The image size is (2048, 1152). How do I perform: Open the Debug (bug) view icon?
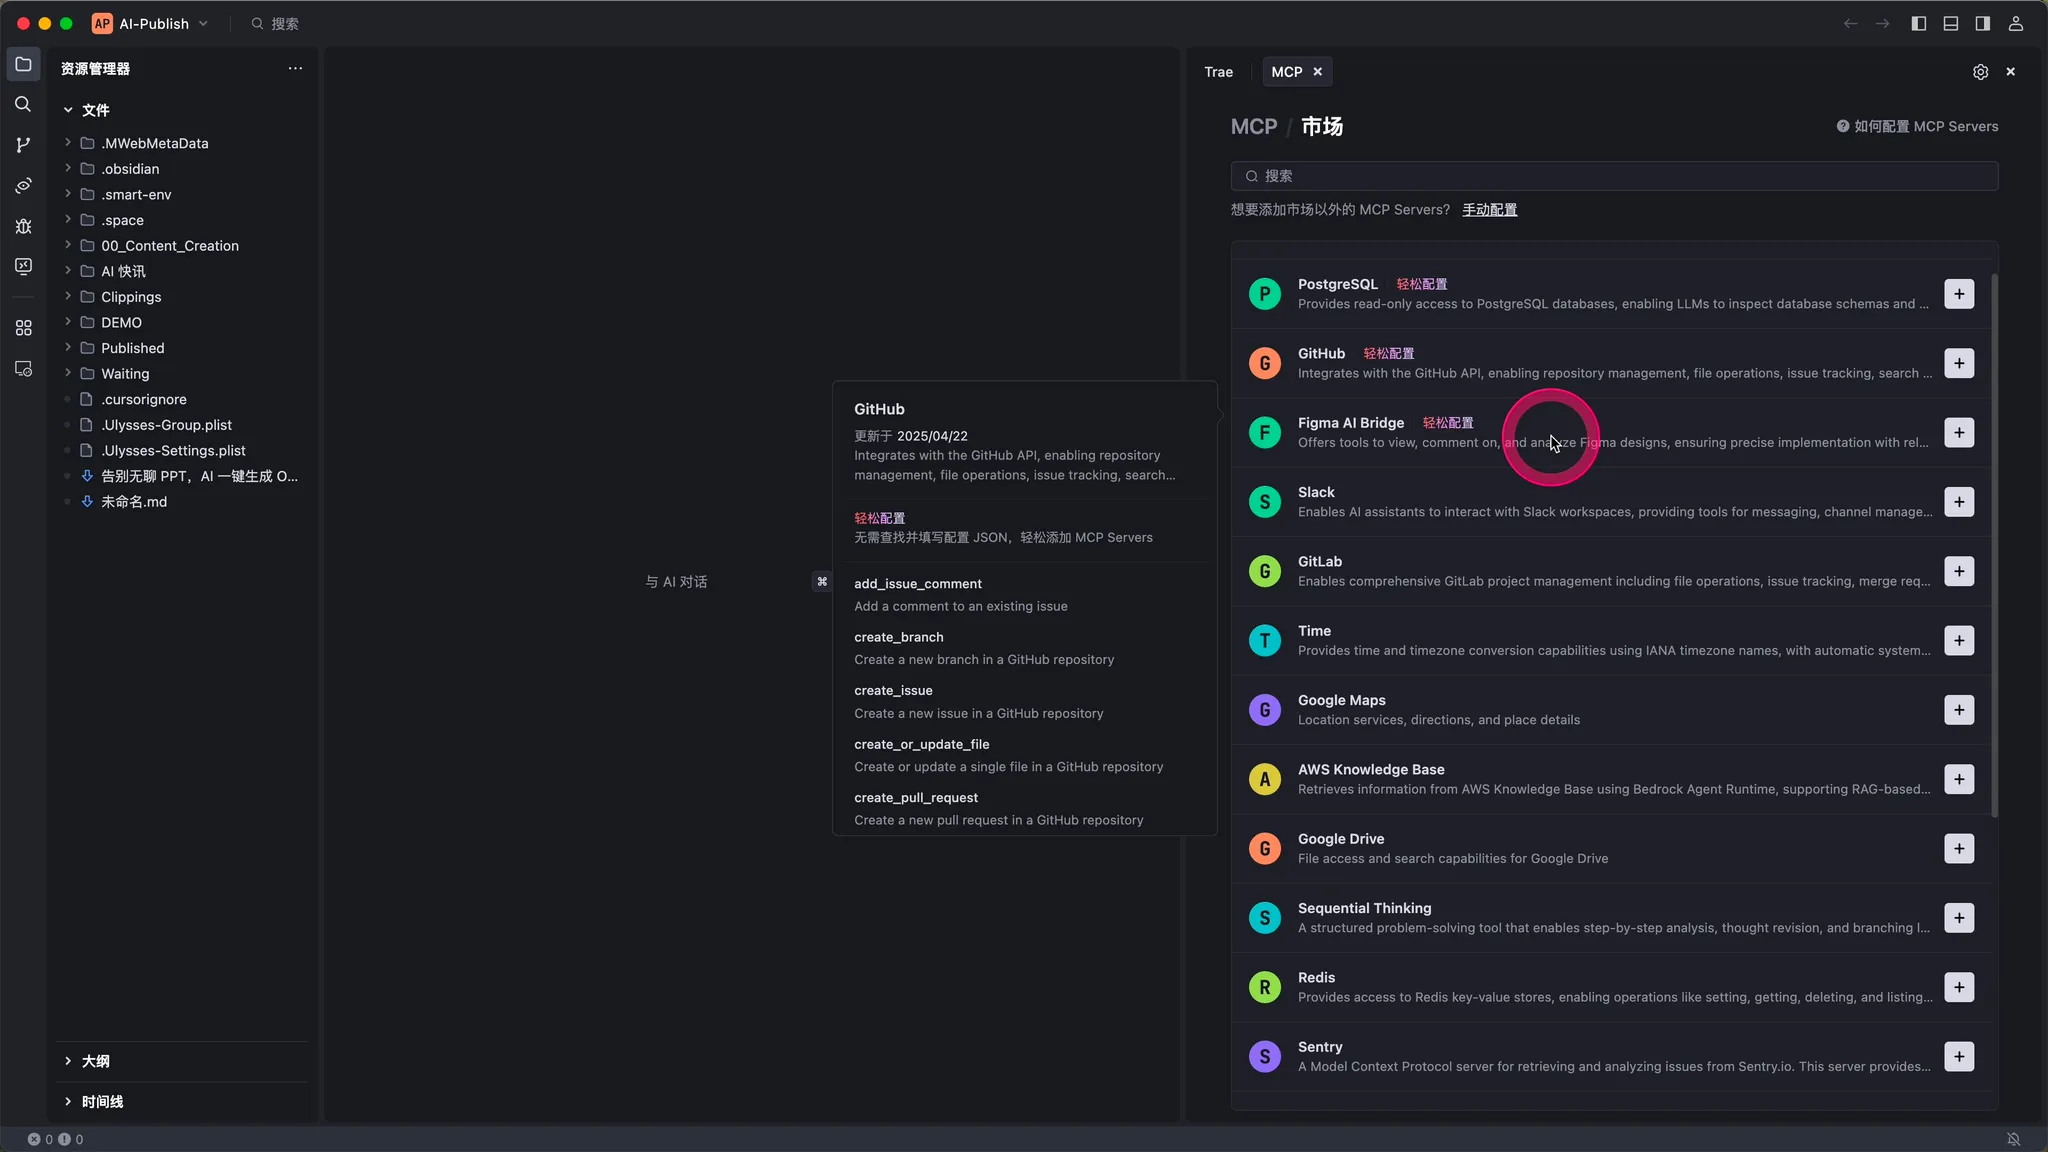23,226
